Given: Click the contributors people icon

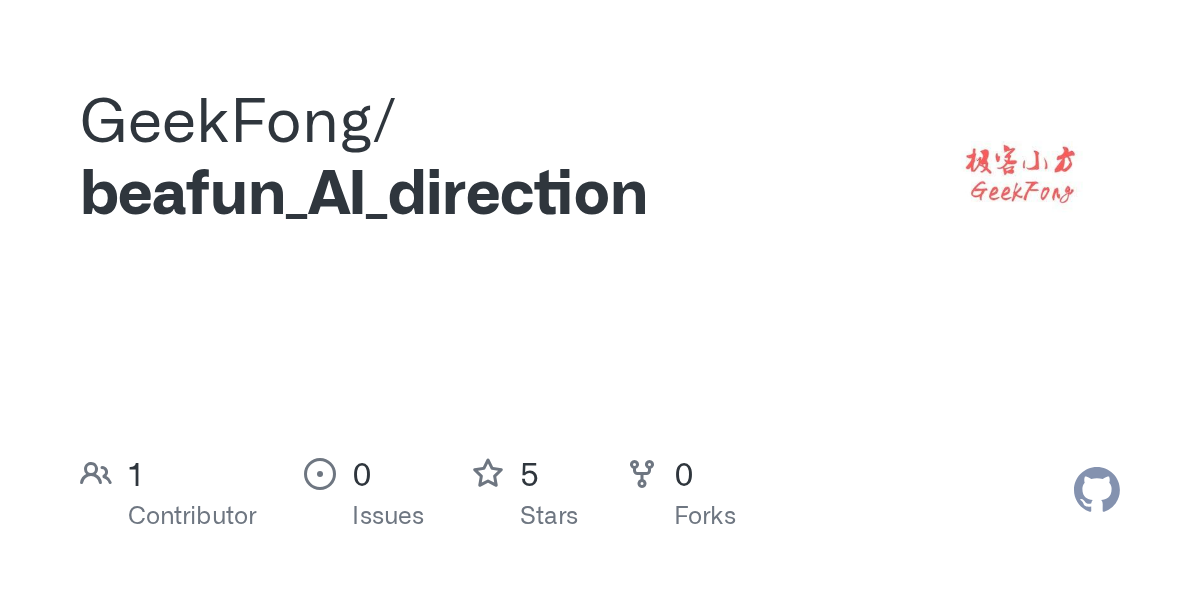Looking at the screenshot, I should coord(96,474).
